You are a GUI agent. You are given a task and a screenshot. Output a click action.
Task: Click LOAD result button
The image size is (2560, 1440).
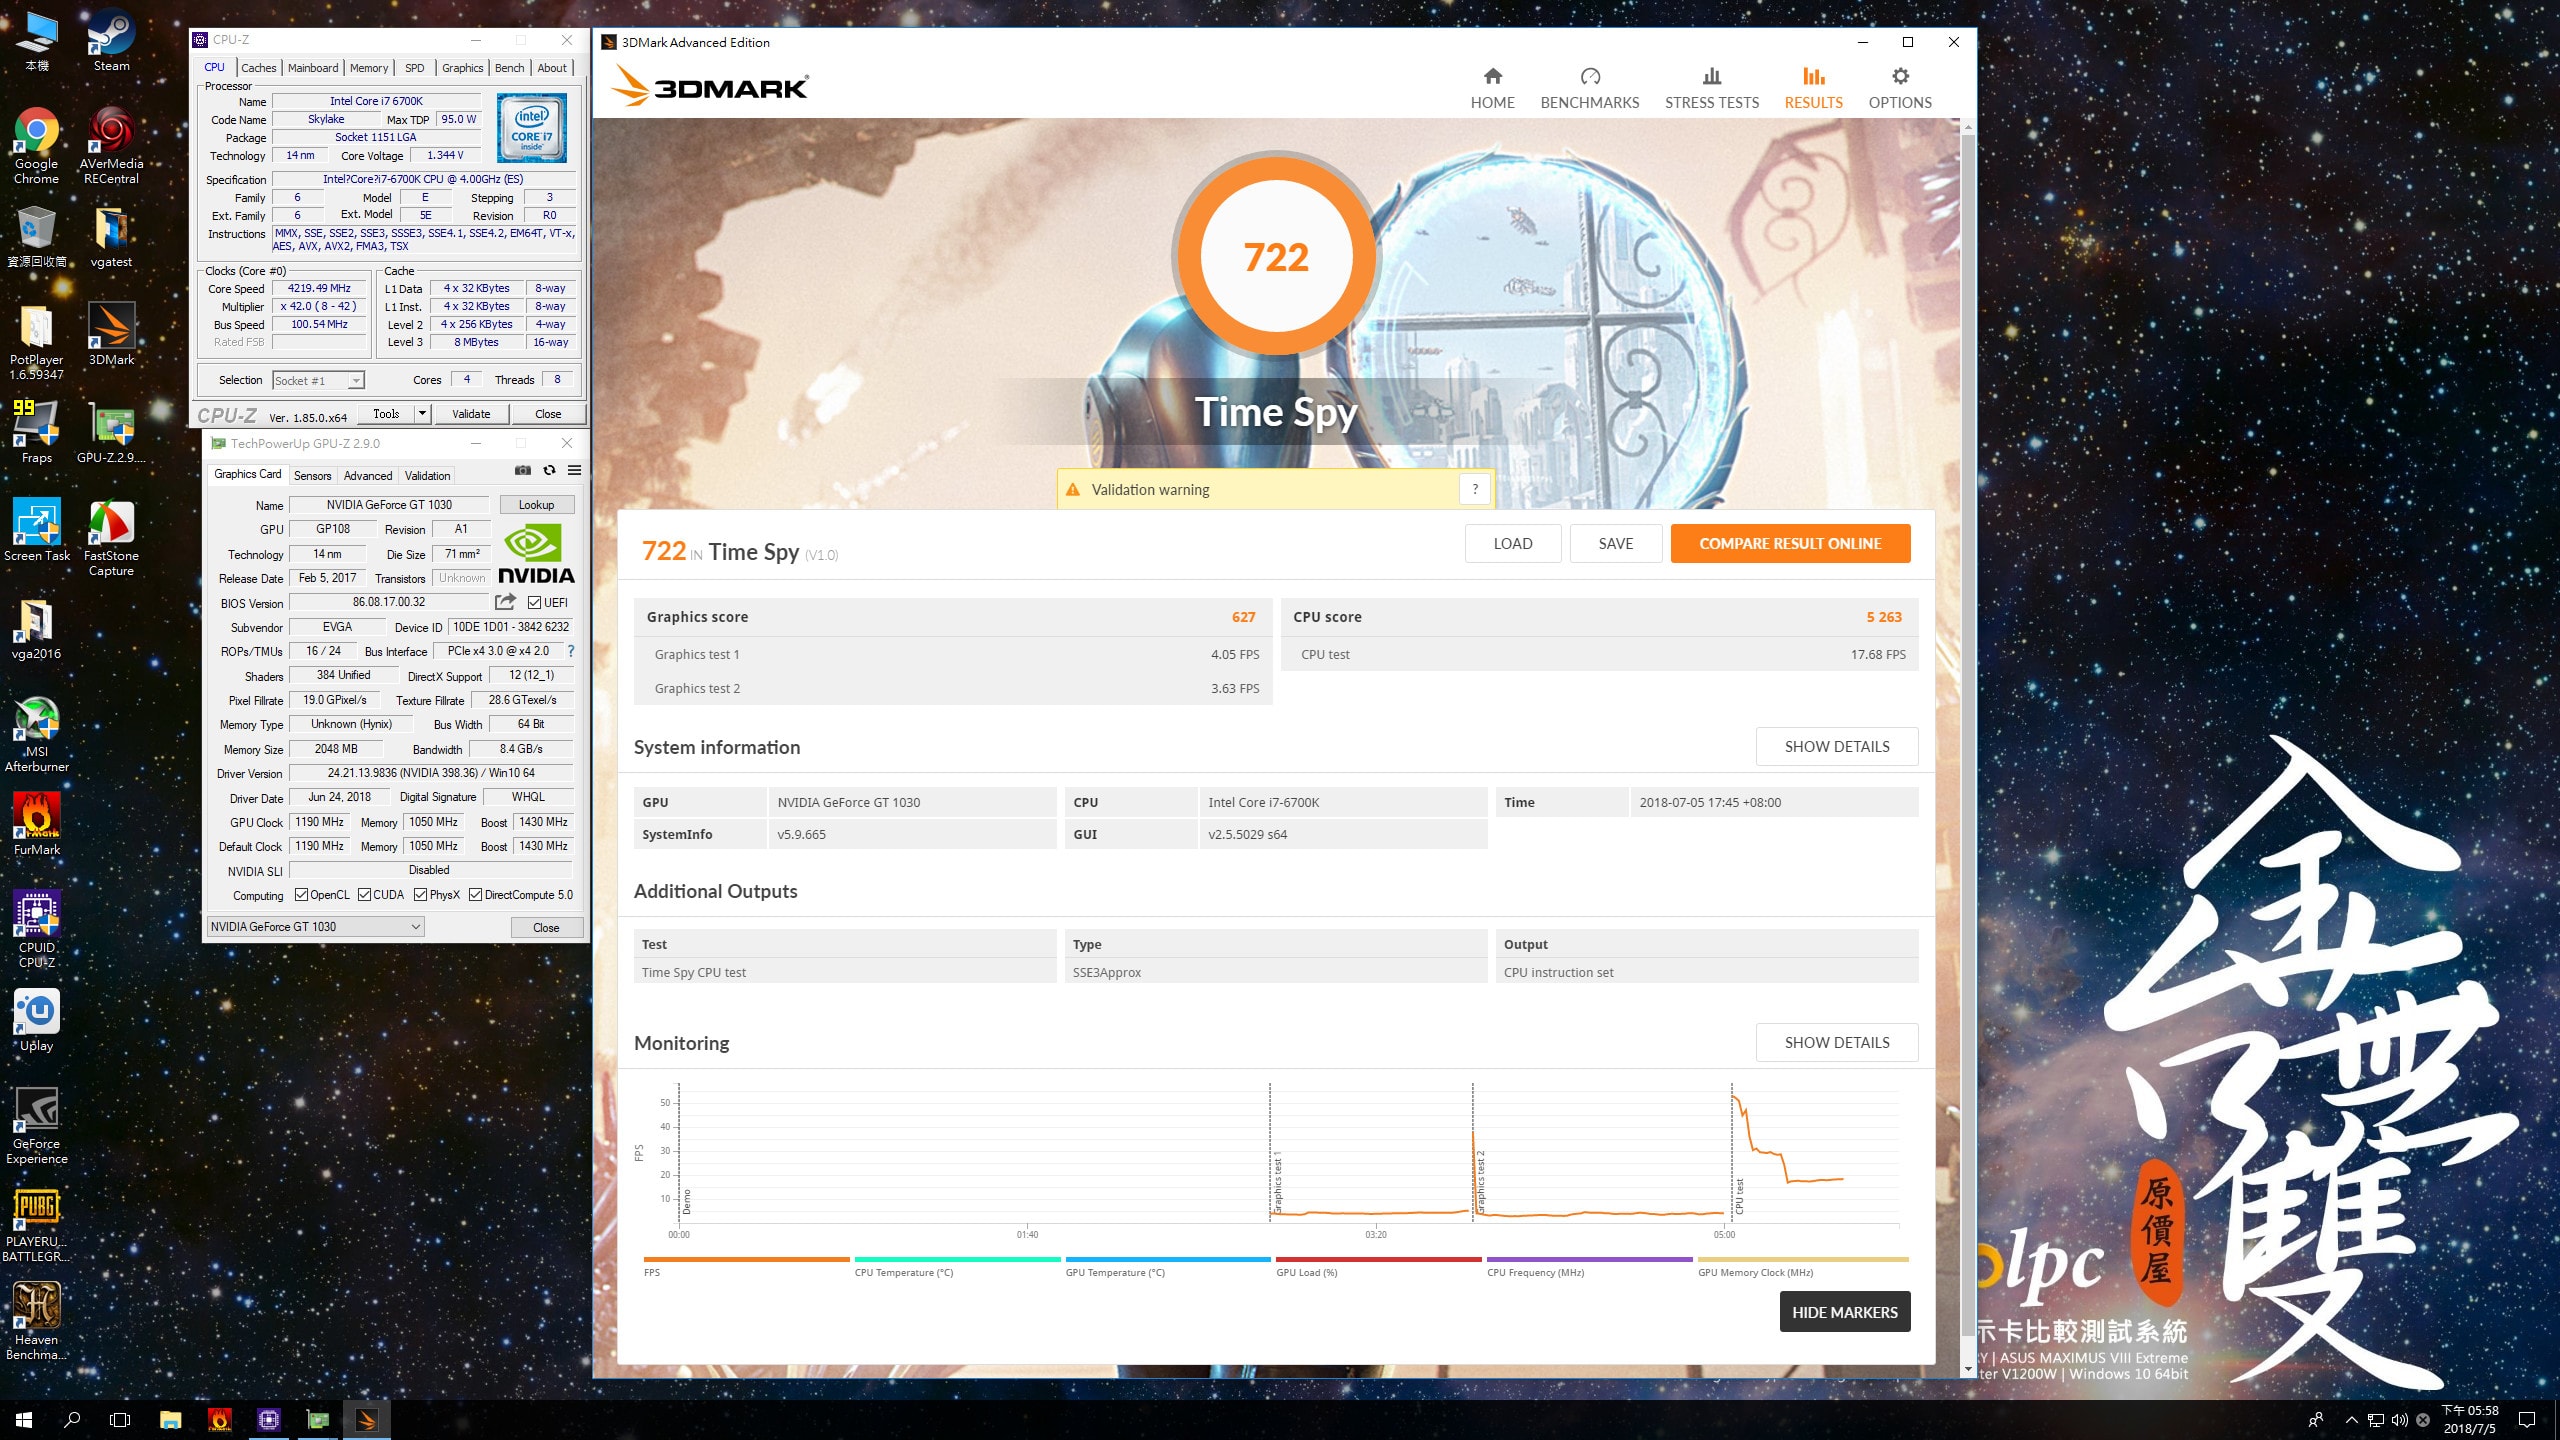1512,543
